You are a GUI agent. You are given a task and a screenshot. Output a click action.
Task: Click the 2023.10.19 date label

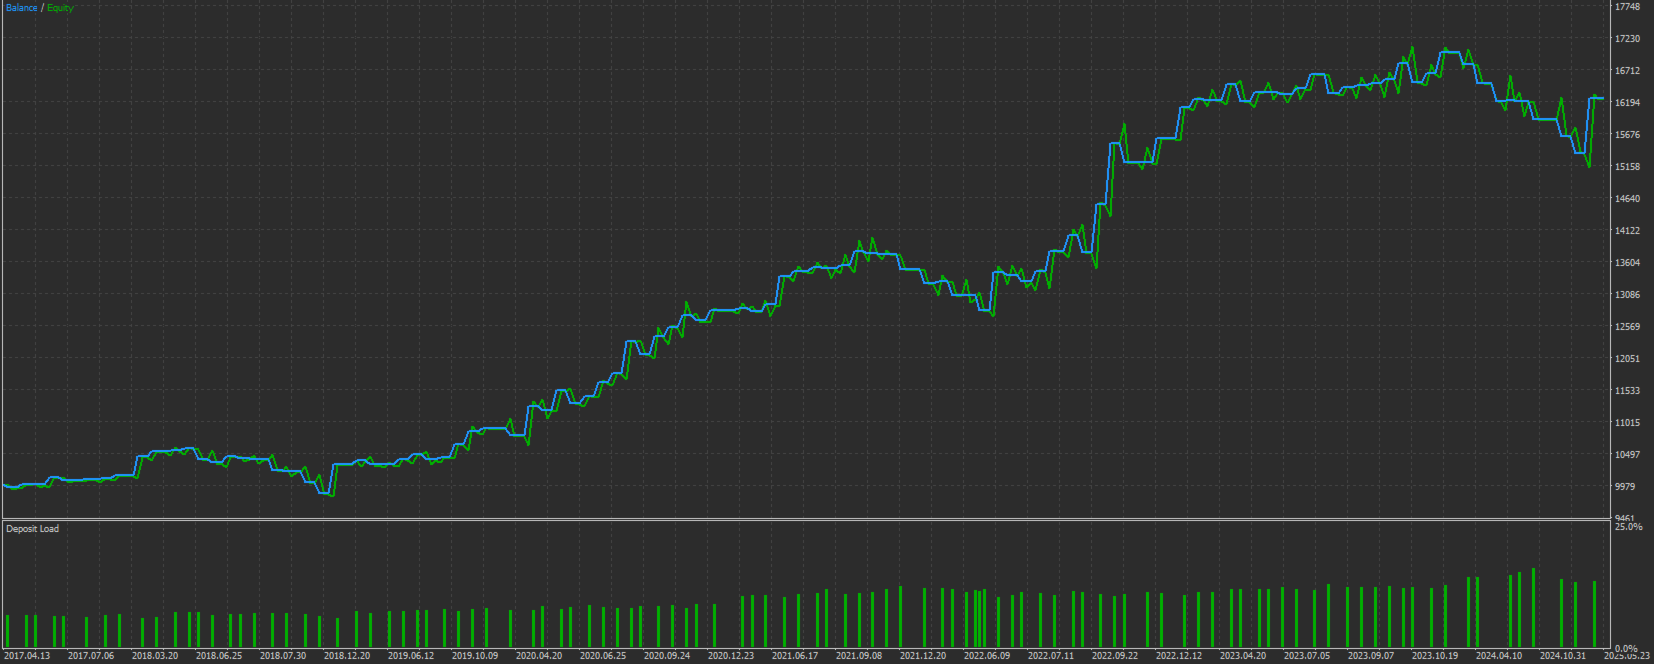tap(1435, 656)
